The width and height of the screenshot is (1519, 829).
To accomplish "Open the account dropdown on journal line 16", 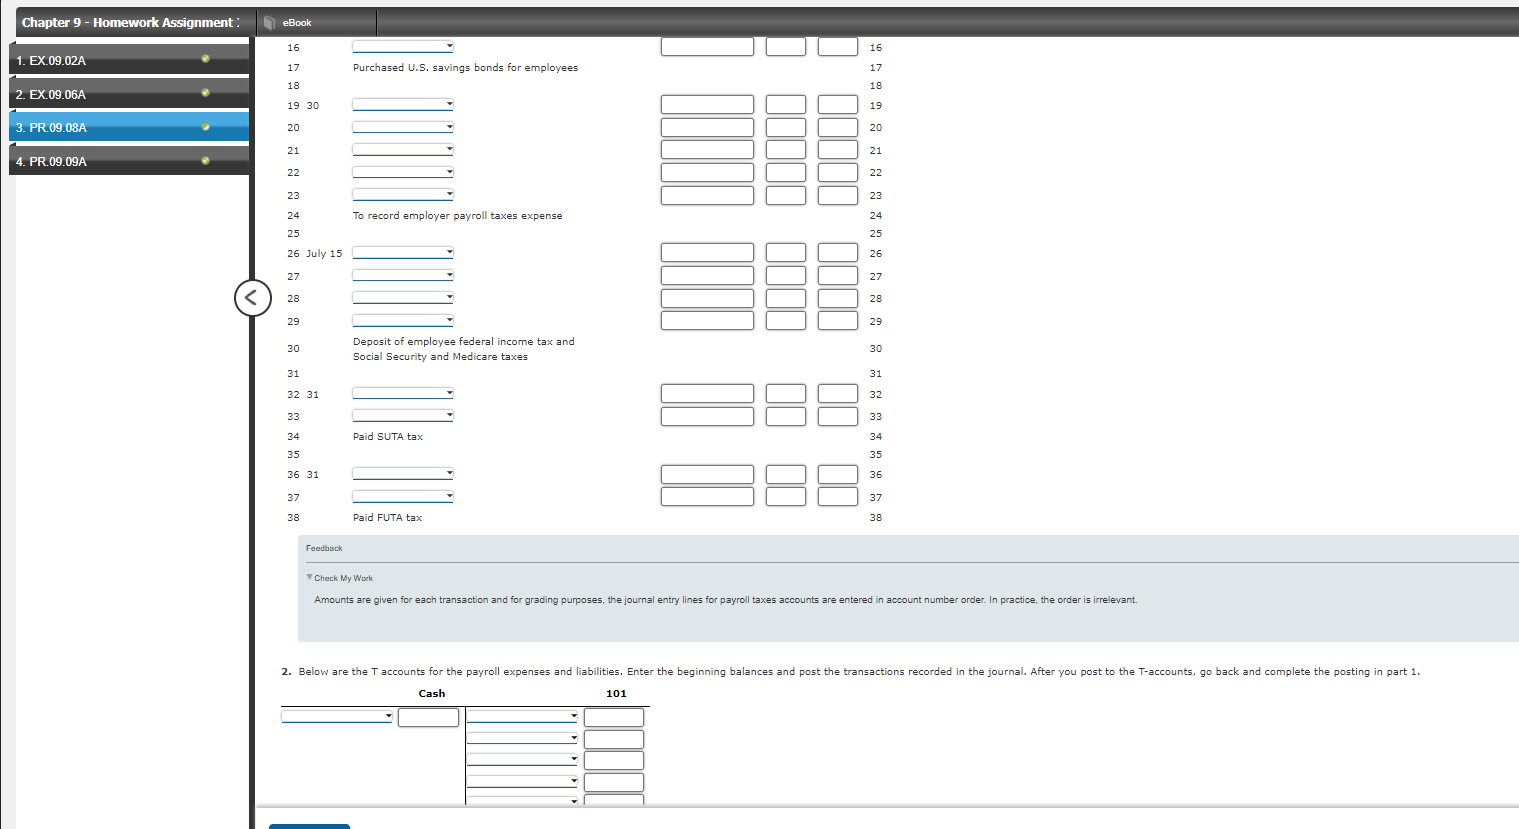I will coord(403,45).
